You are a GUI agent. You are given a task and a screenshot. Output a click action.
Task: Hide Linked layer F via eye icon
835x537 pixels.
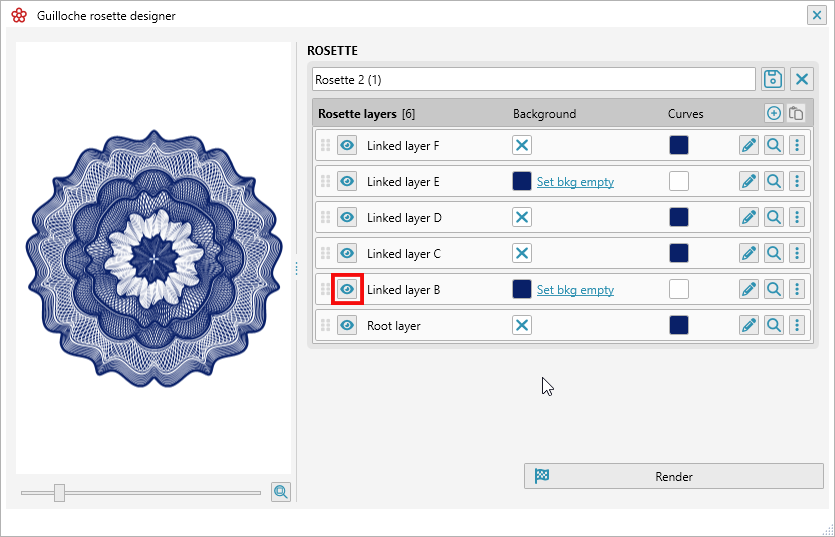[347, 145]
